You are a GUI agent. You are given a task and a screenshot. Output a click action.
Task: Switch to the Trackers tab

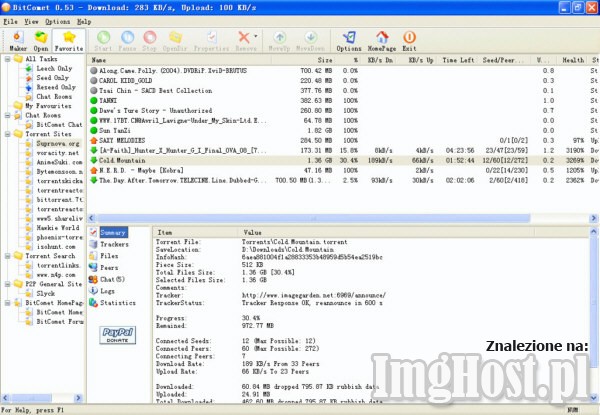(114, 244)
